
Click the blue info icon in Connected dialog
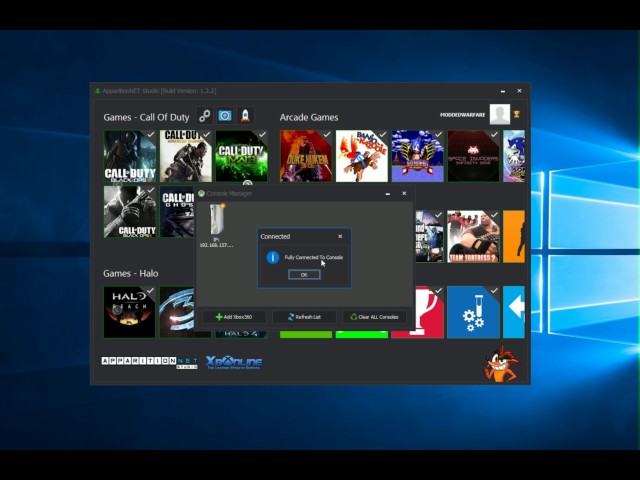[273, 257]
